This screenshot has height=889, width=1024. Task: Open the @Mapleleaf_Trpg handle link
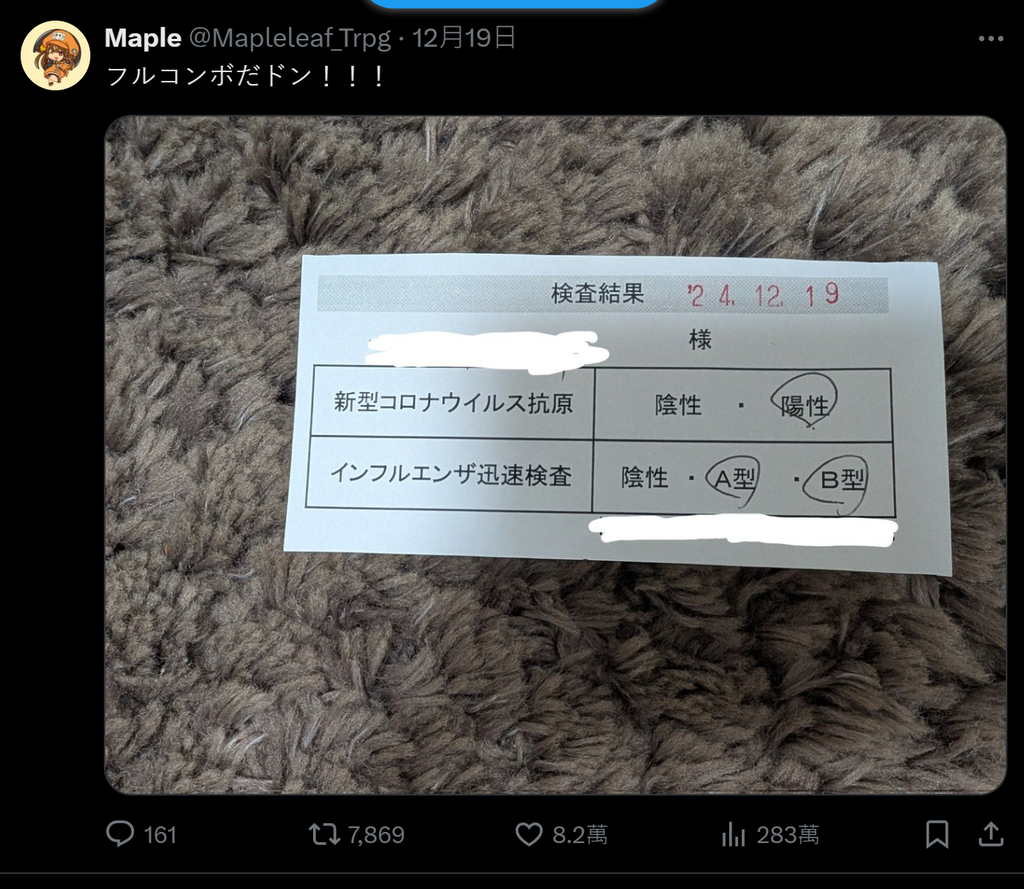pyautogui.click(x=290, y=39)
